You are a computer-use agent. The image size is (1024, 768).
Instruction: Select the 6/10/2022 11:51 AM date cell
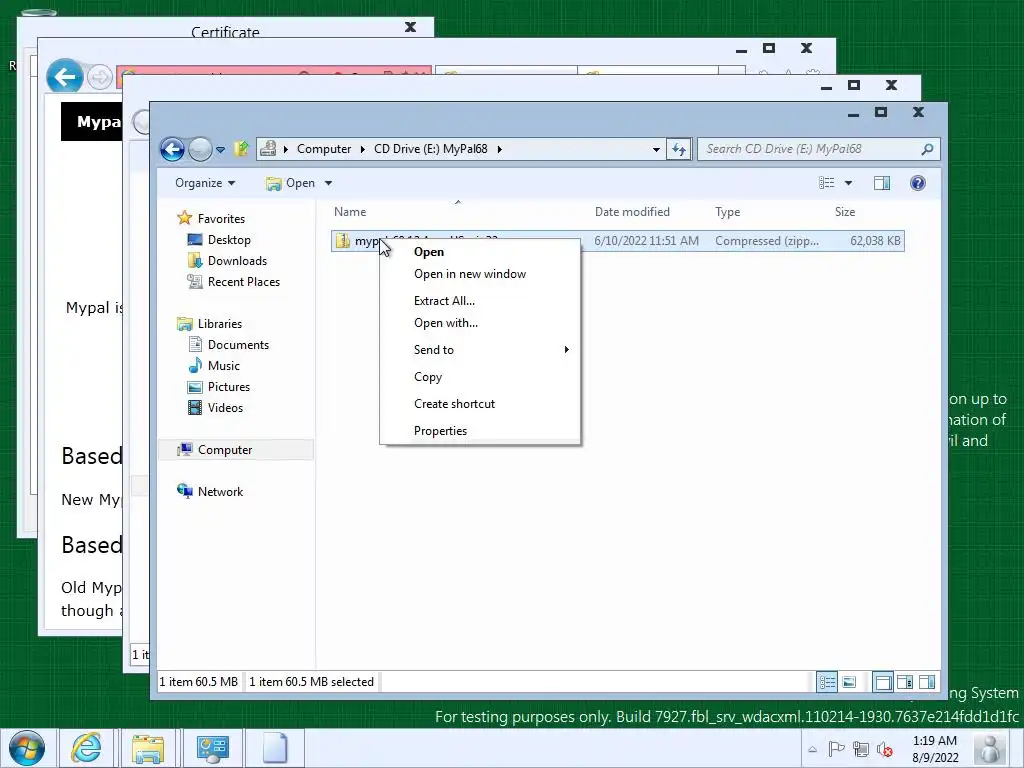tap(646, 241)
